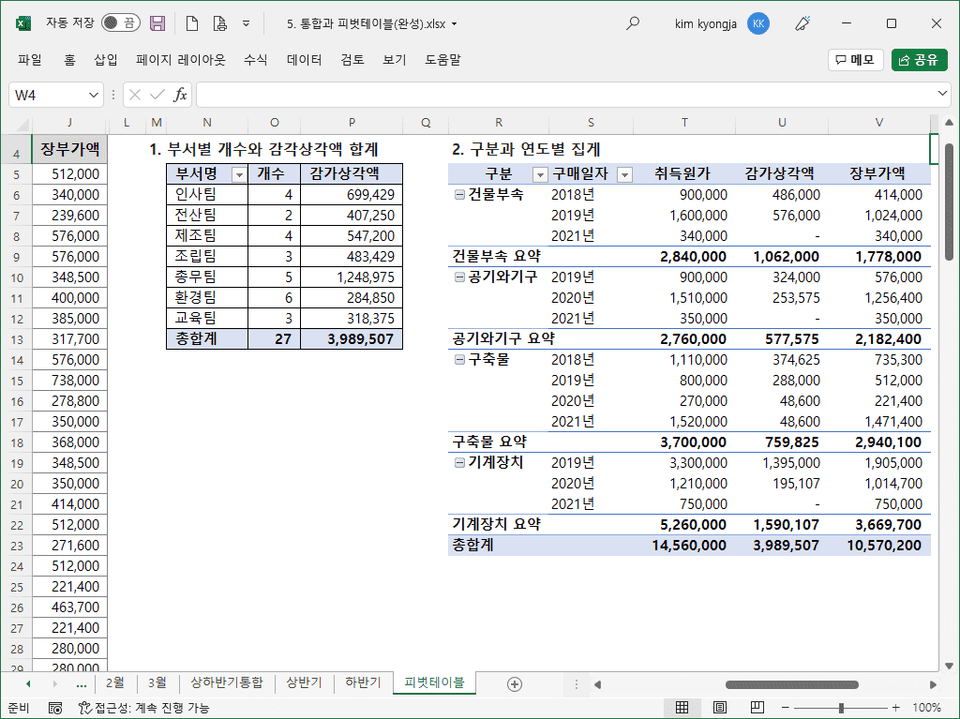The width and height of the screenshot is (960, 719).
Task: Collapse the 구축물 group
Action: point(459,360)
